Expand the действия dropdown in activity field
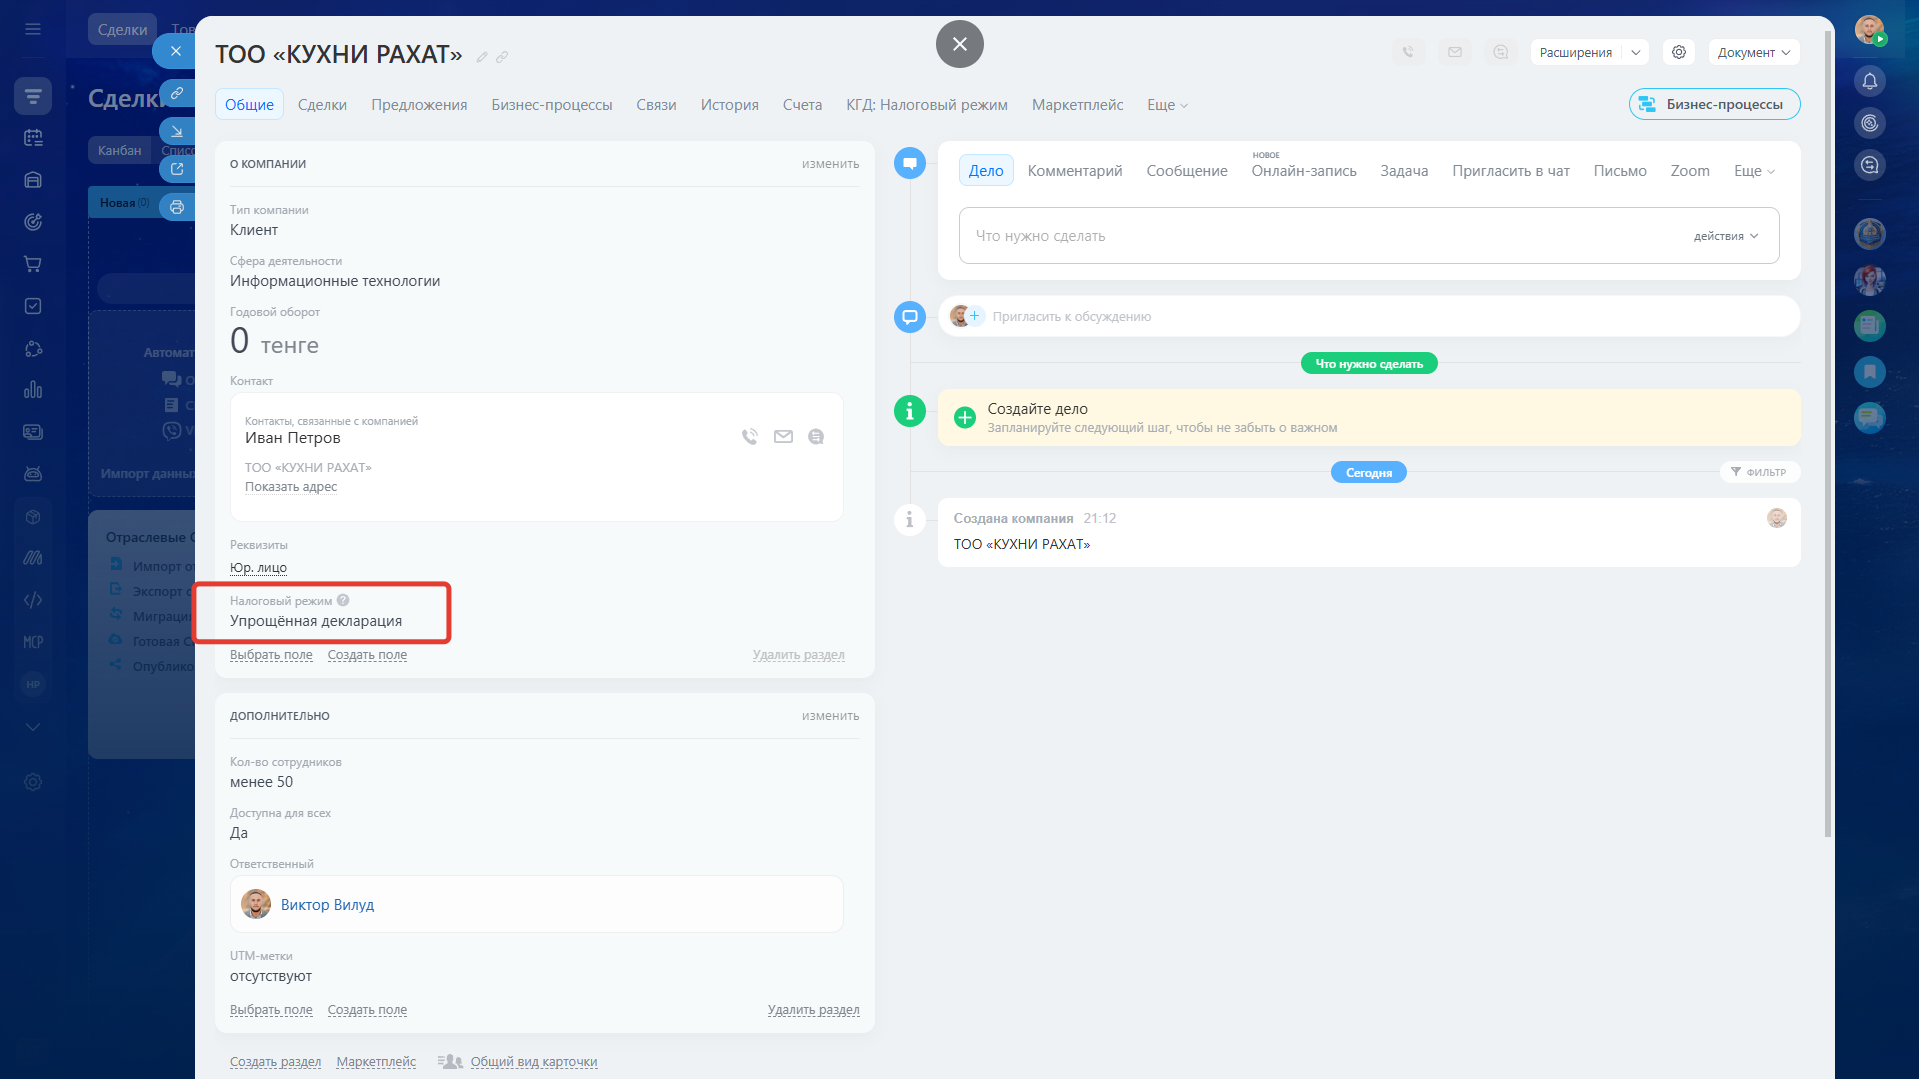 1725,236
